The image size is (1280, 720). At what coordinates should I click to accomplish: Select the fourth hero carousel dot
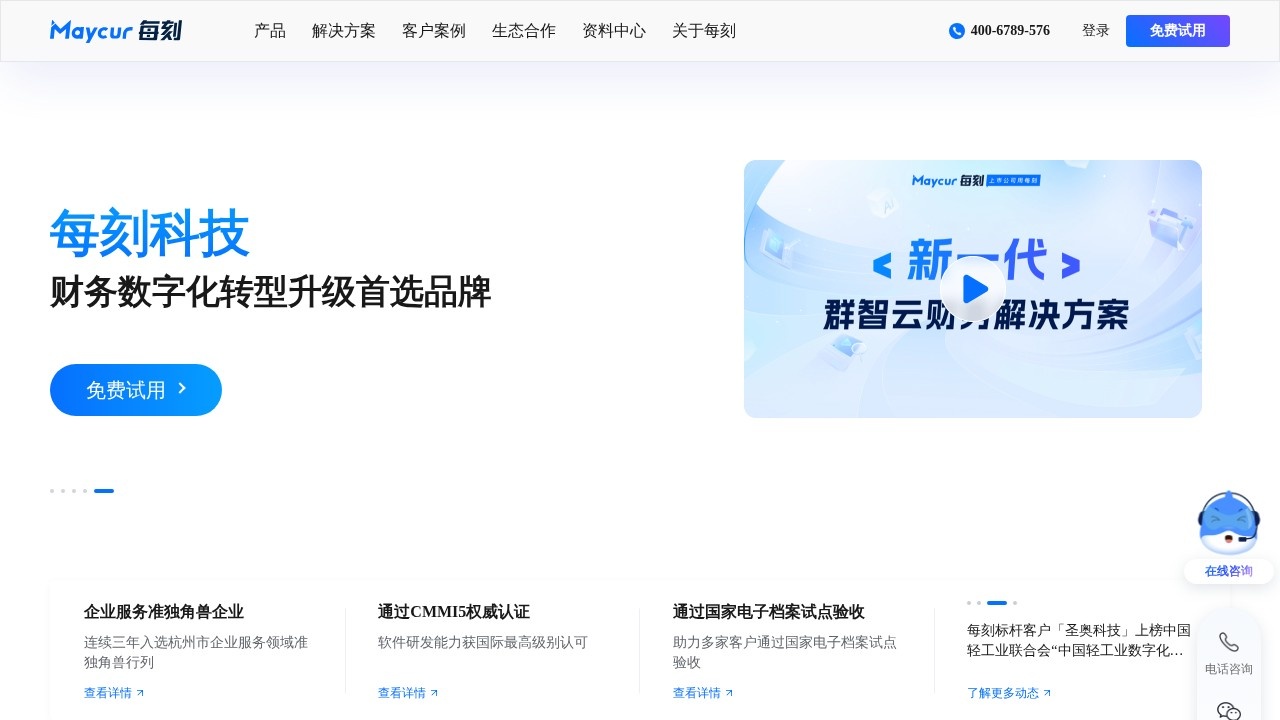pos(85,491)
